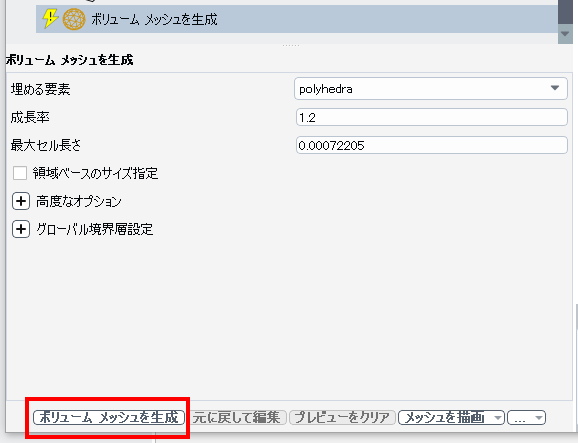This screenshot has height=443, width=578.
Task: Click the 元に戻して編集 button
Action: (x=236, y=418)
